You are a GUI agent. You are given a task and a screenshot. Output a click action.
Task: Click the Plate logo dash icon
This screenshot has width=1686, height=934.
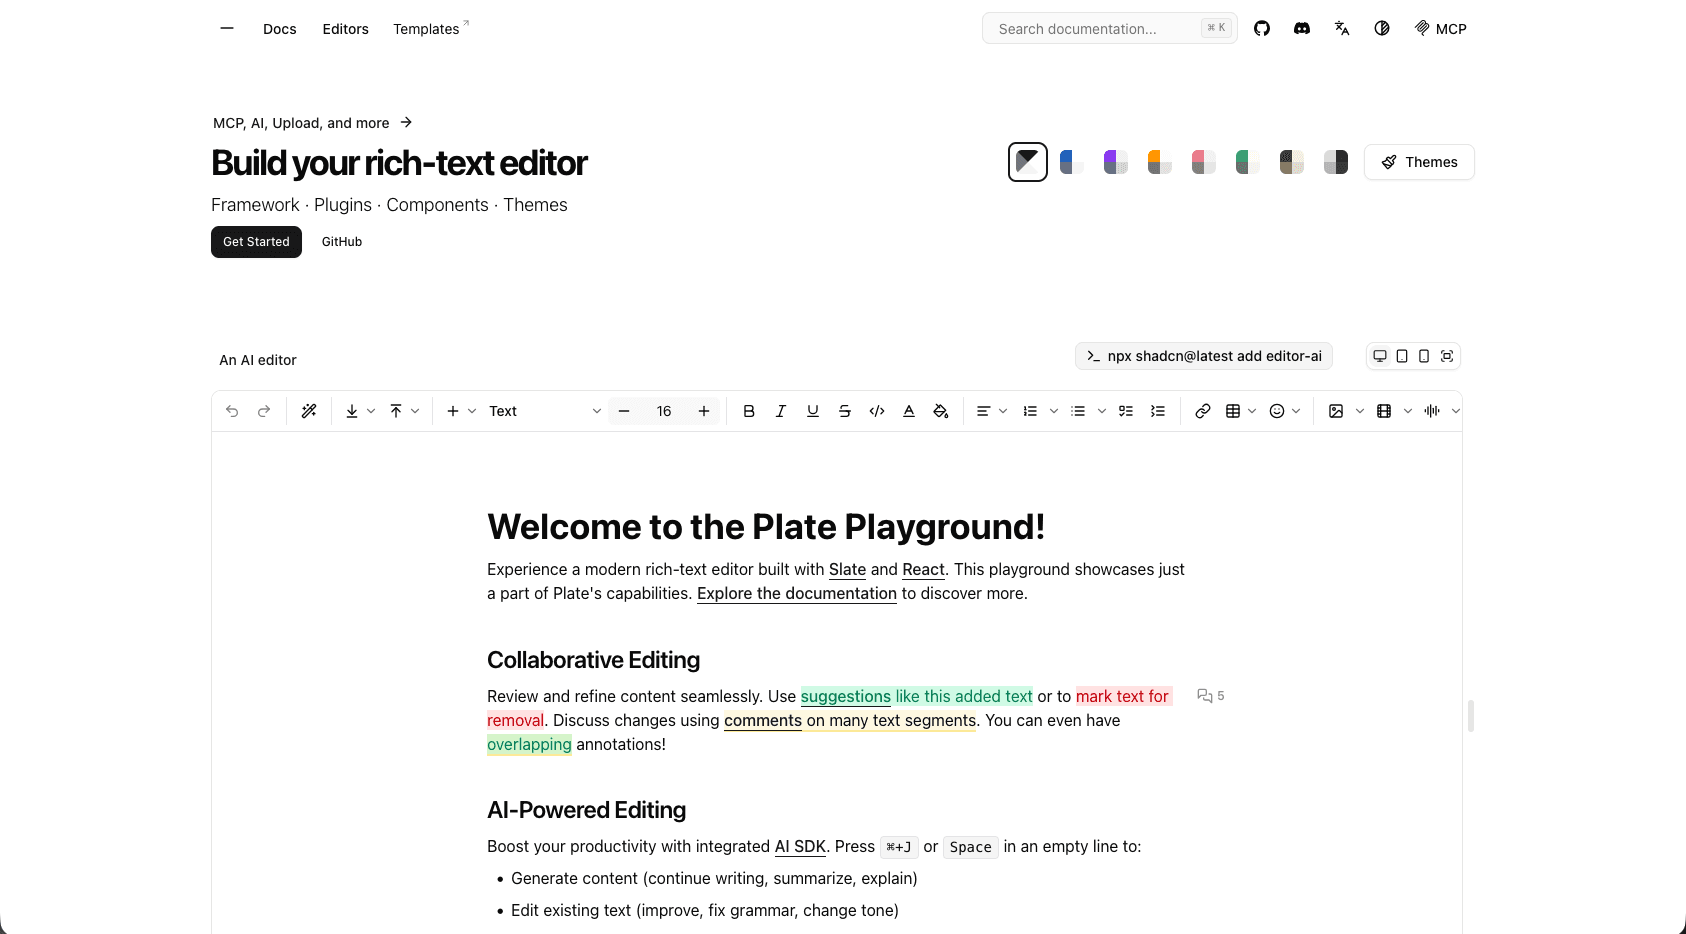(x=227, y=28)
